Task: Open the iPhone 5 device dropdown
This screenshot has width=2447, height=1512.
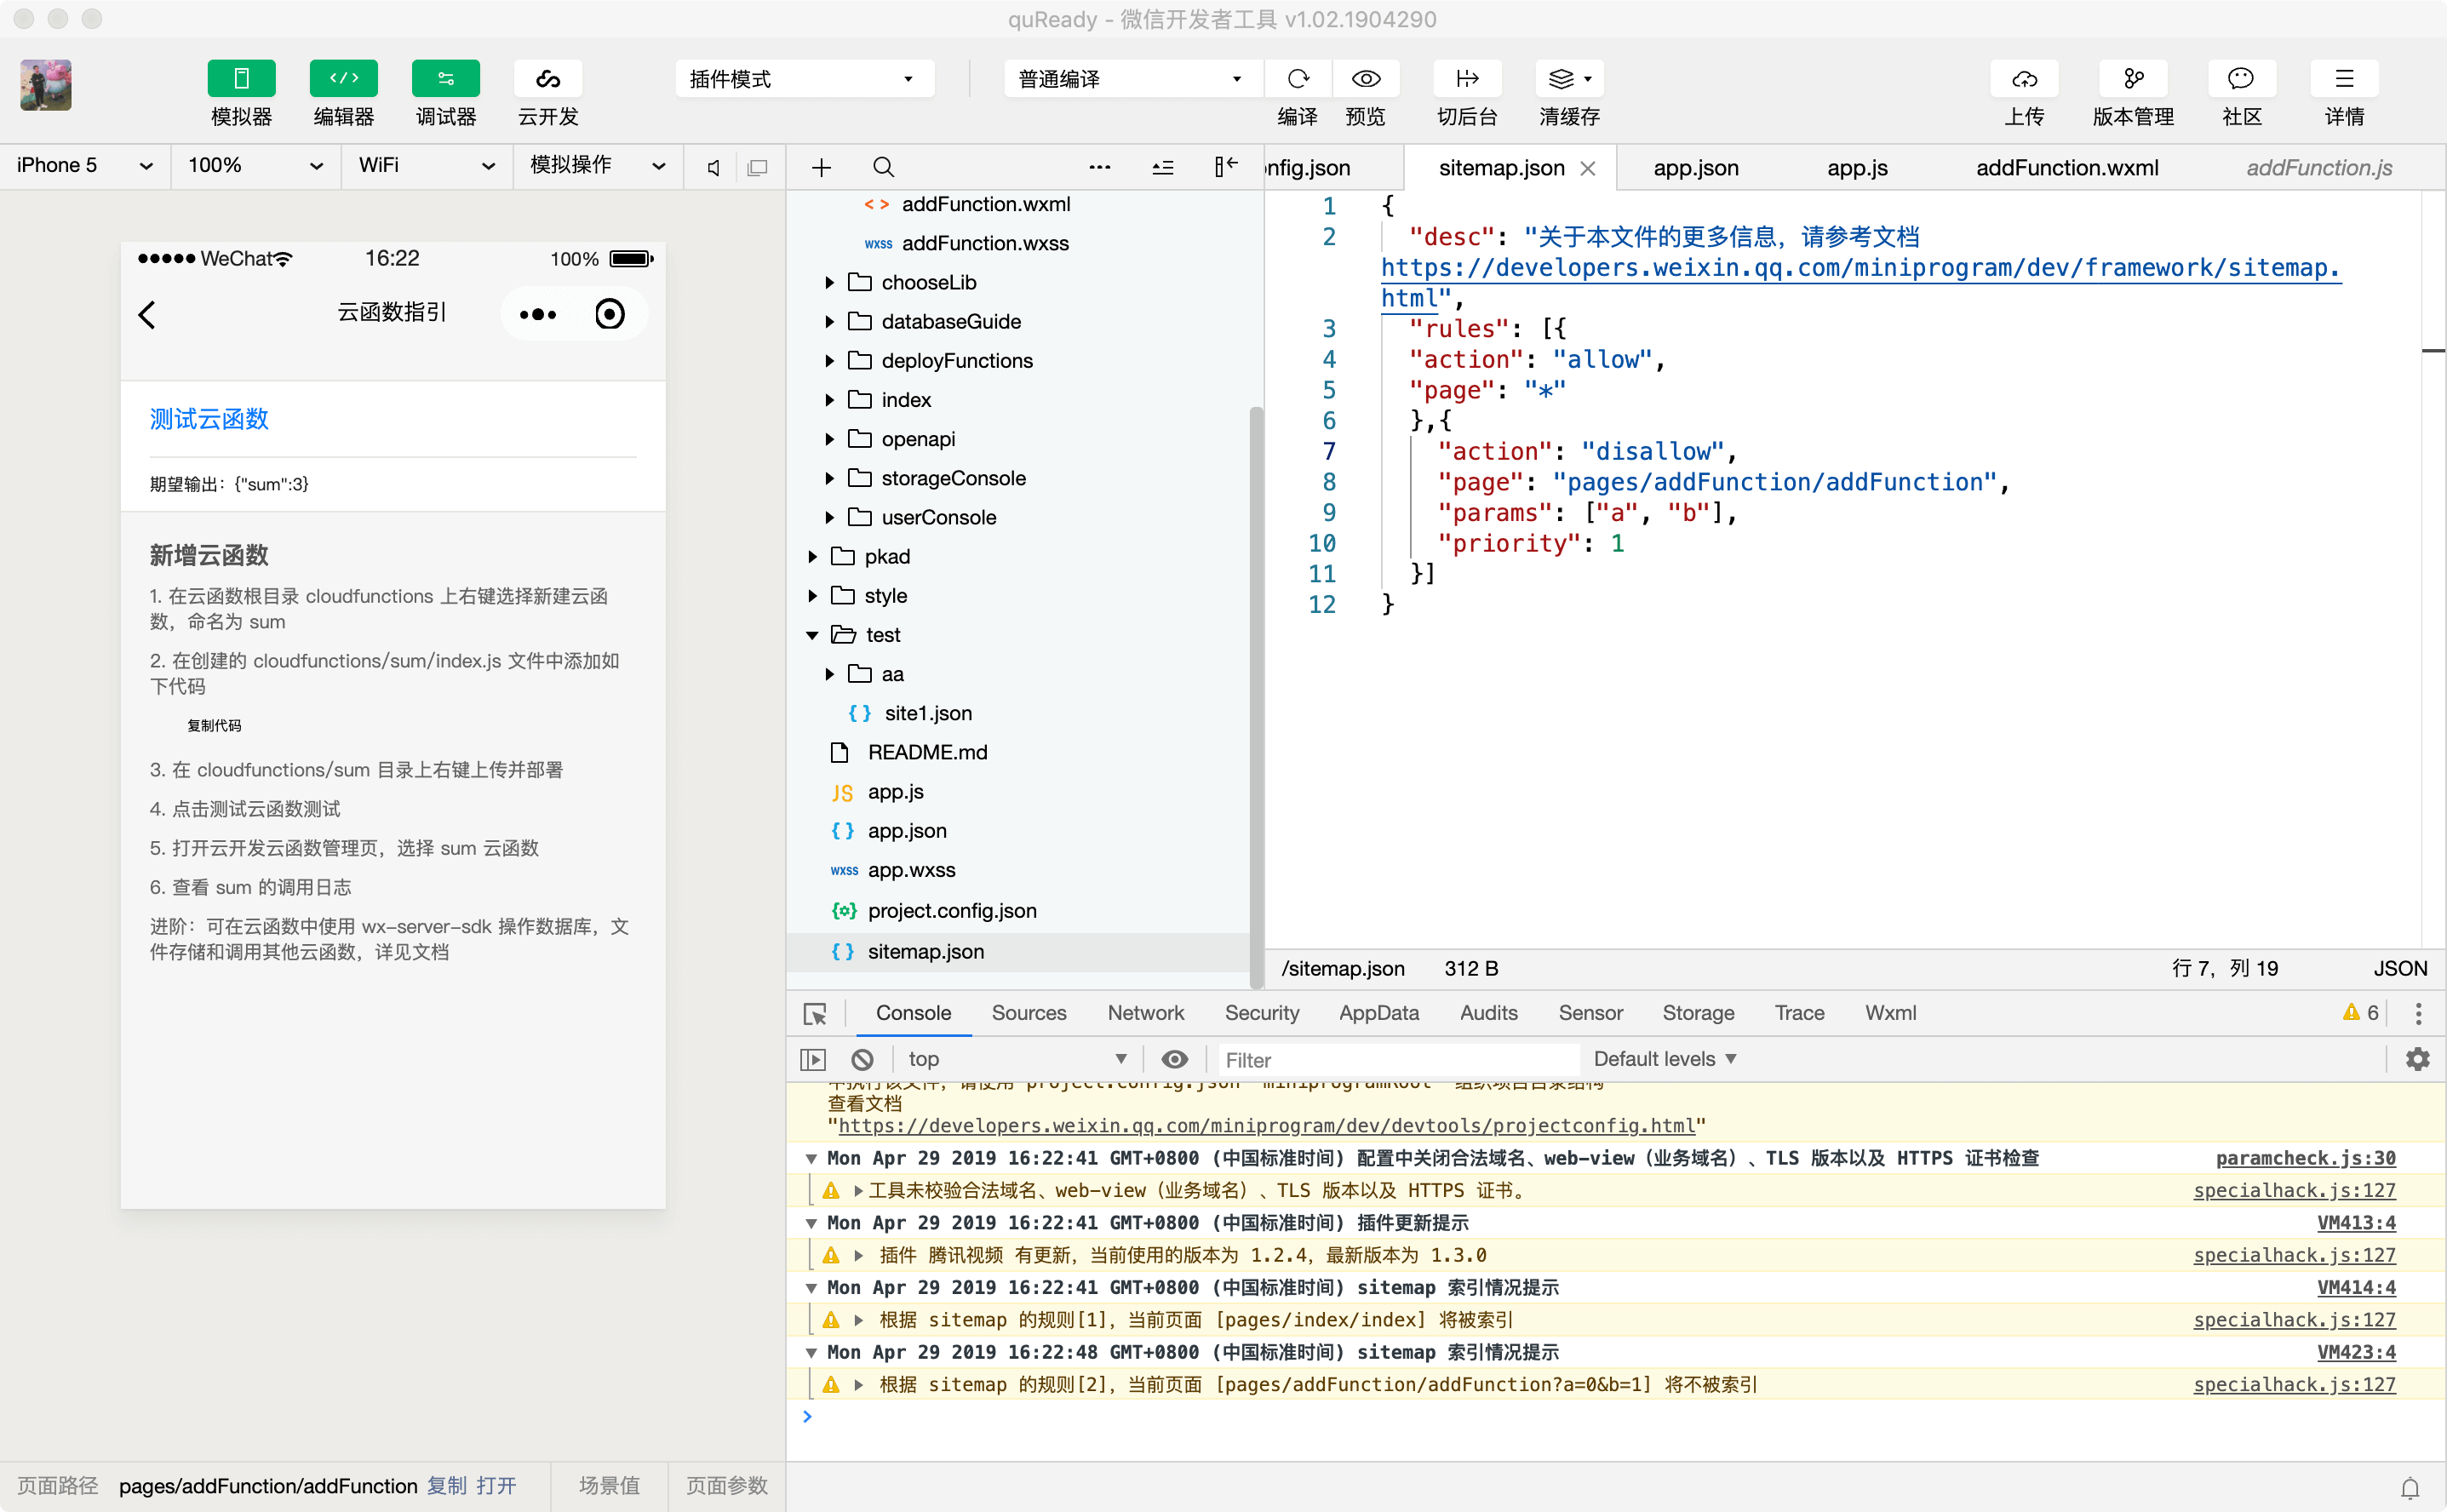Action: coord(85,166)
